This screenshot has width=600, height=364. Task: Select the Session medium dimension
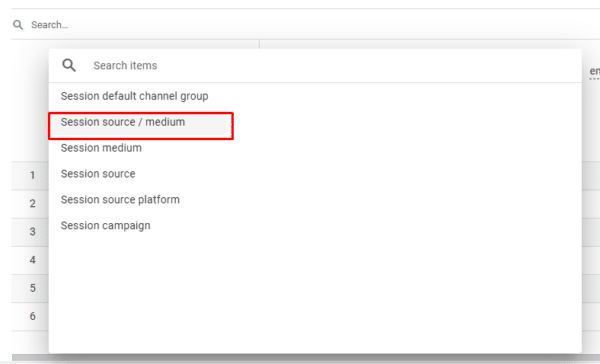click(x=101, y=148)
